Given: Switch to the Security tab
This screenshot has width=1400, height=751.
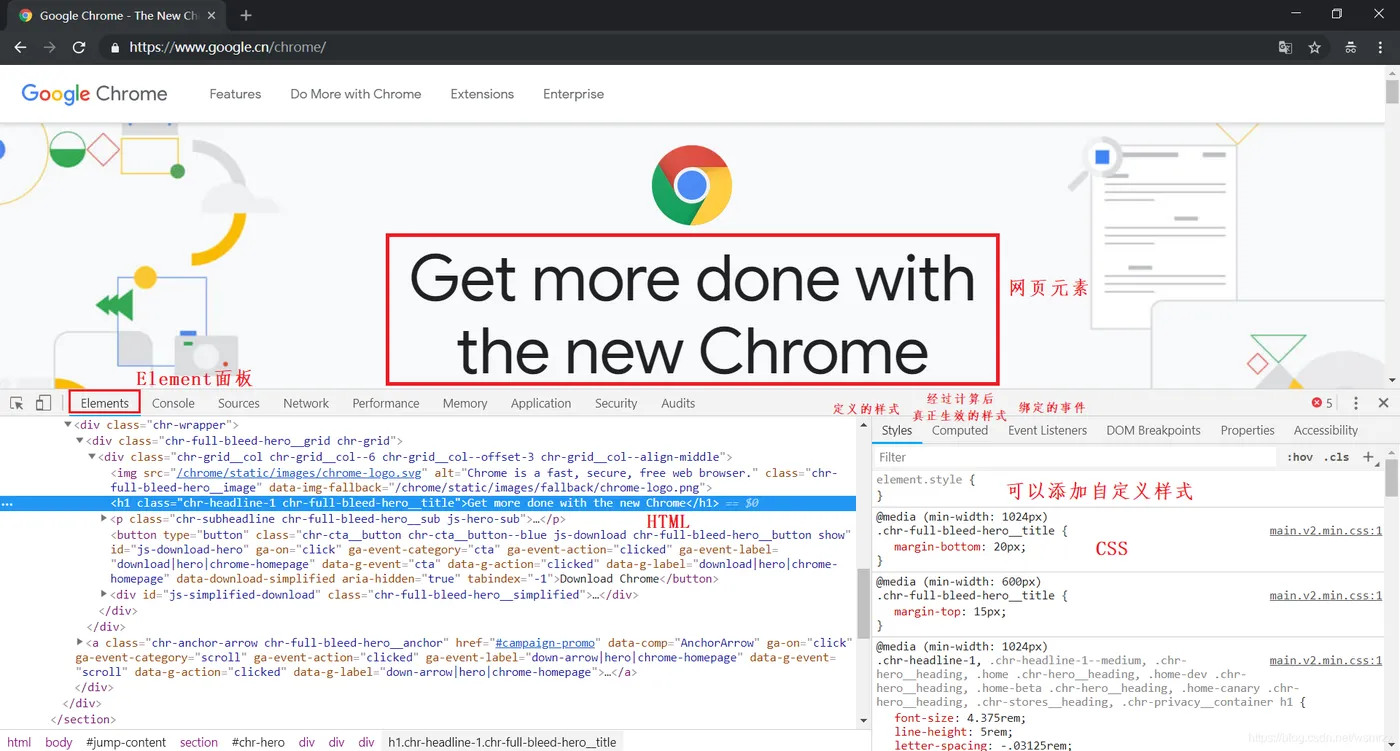Looking at the screenshot, I should [x=616, y=403].
